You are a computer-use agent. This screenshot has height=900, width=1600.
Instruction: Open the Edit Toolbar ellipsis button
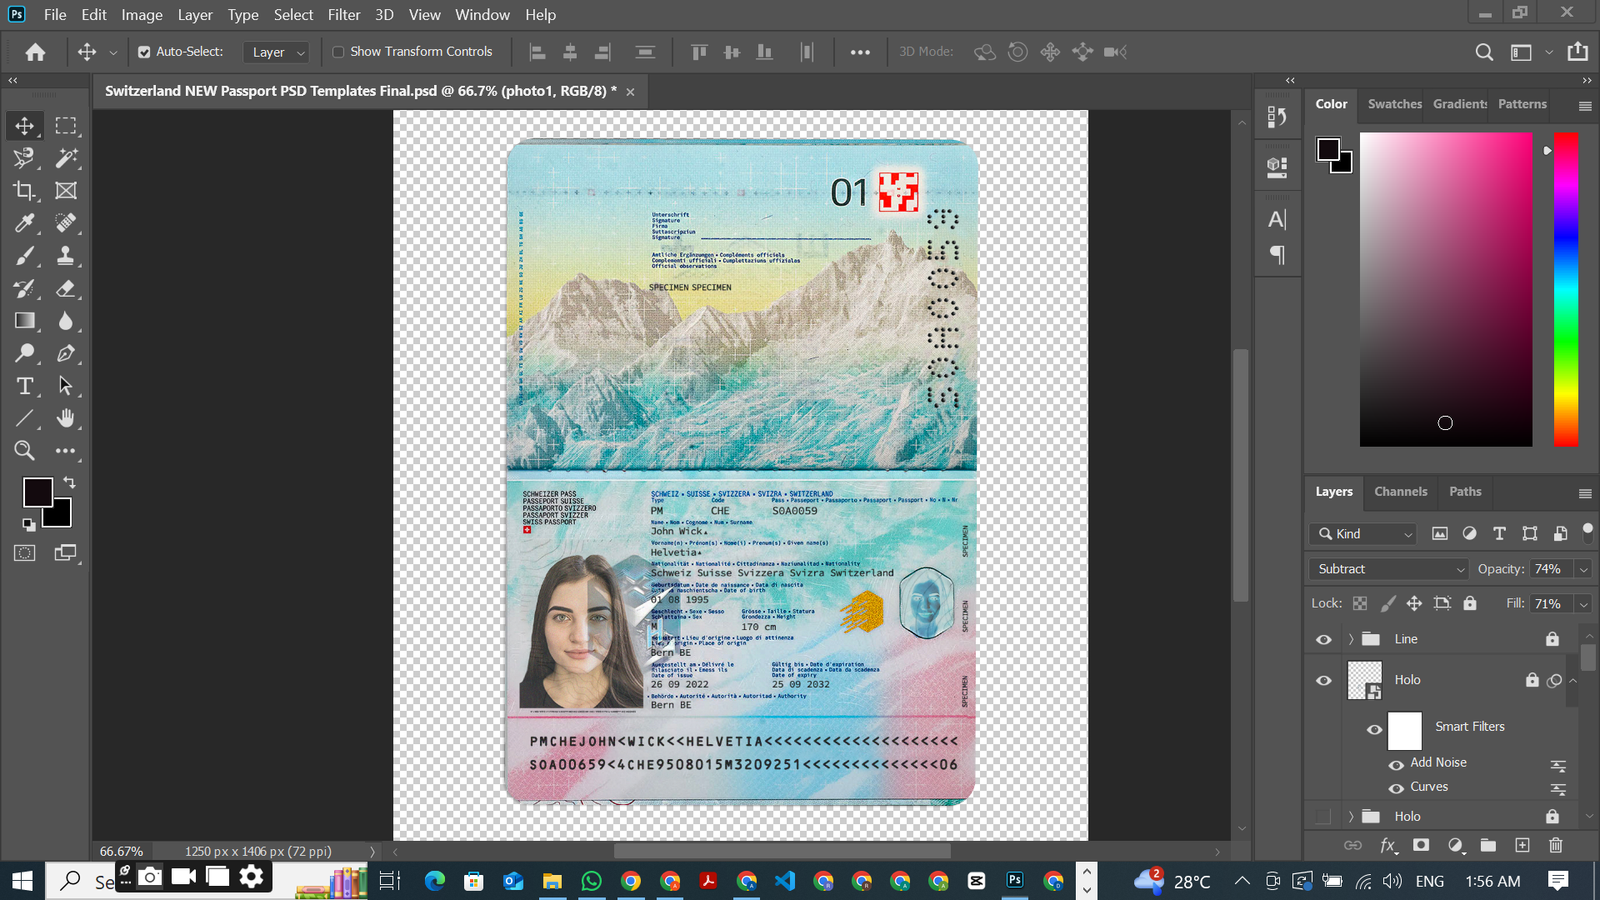click(66, 451)
